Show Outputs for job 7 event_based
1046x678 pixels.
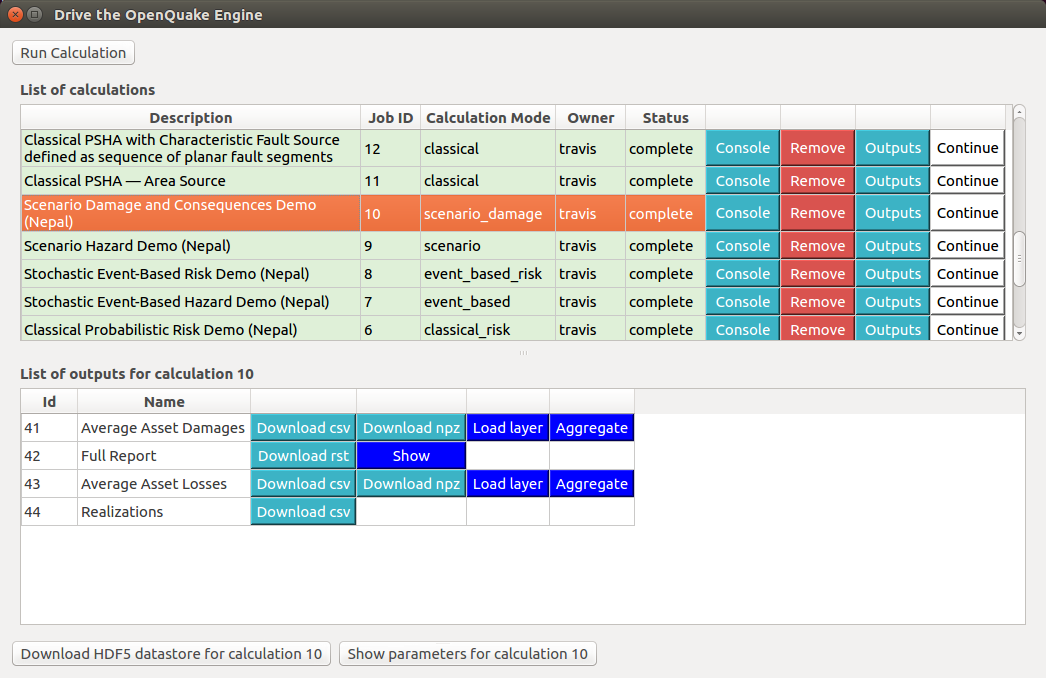891,301
